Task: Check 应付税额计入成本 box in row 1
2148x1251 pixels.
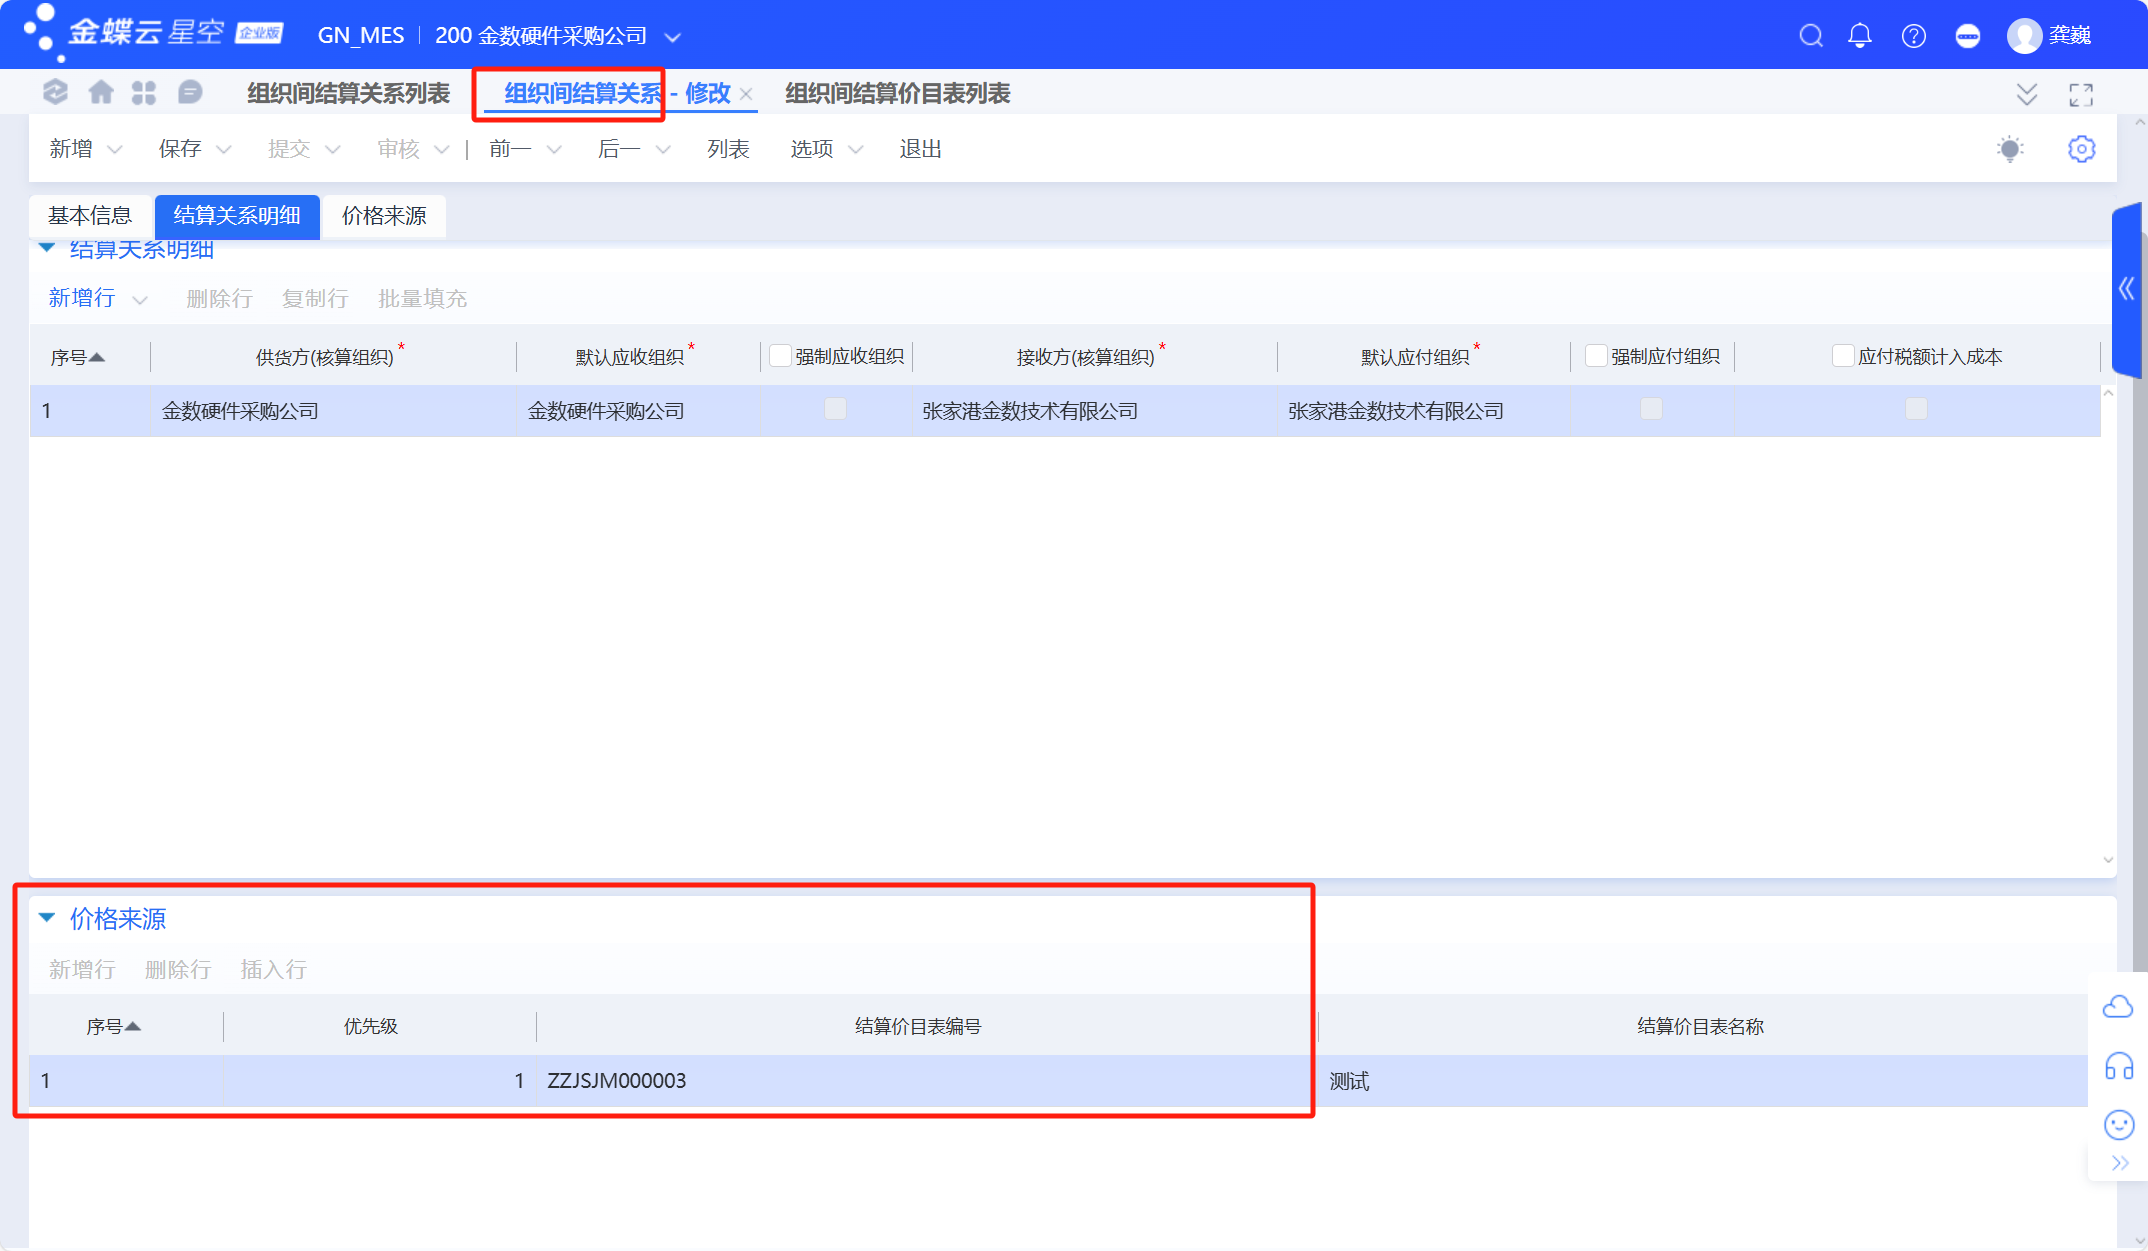Action: [x=1916, y=409]
